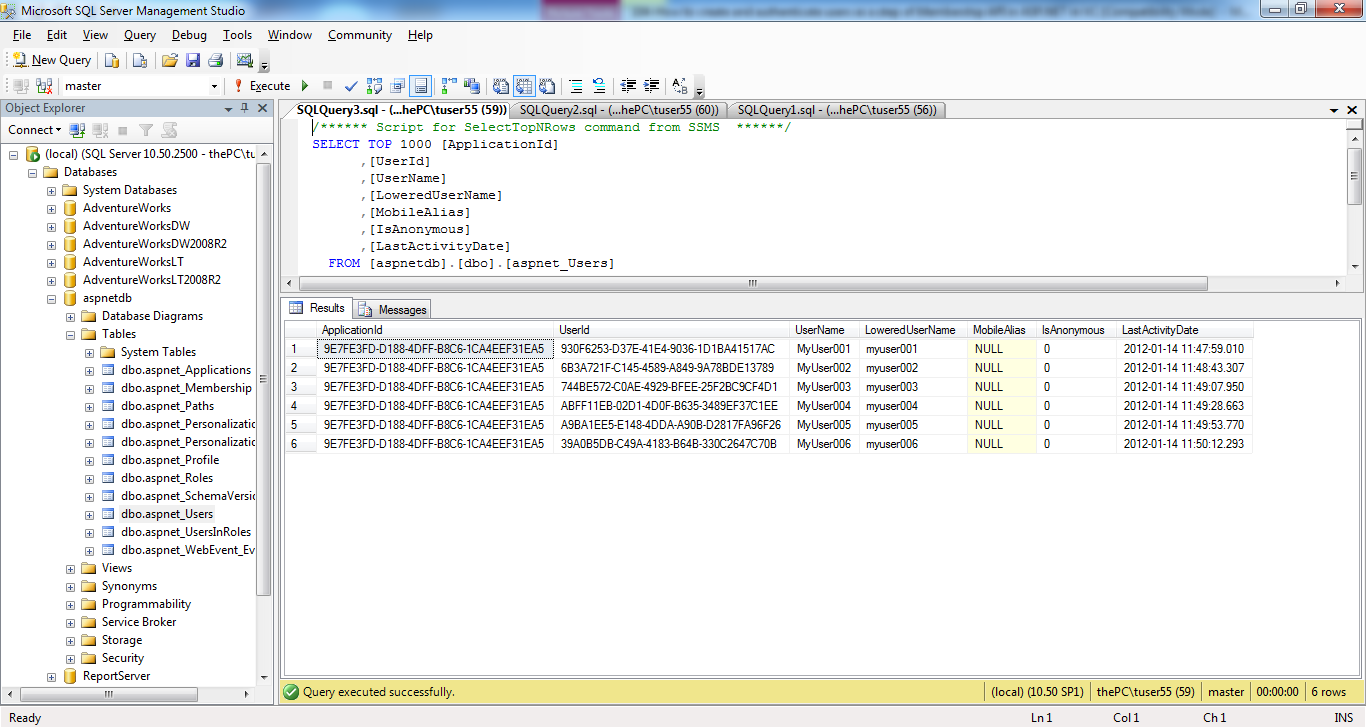Click the Change Connection icon
This screenshot has width=1366, height=728.
(44, 86)
